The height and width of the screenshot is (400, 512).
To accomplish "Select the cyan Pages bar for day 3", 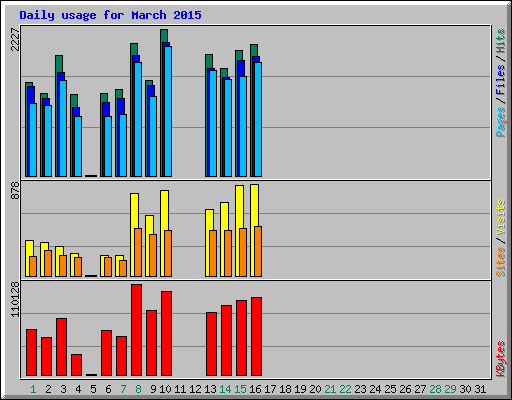I will (x=63, y=128).
